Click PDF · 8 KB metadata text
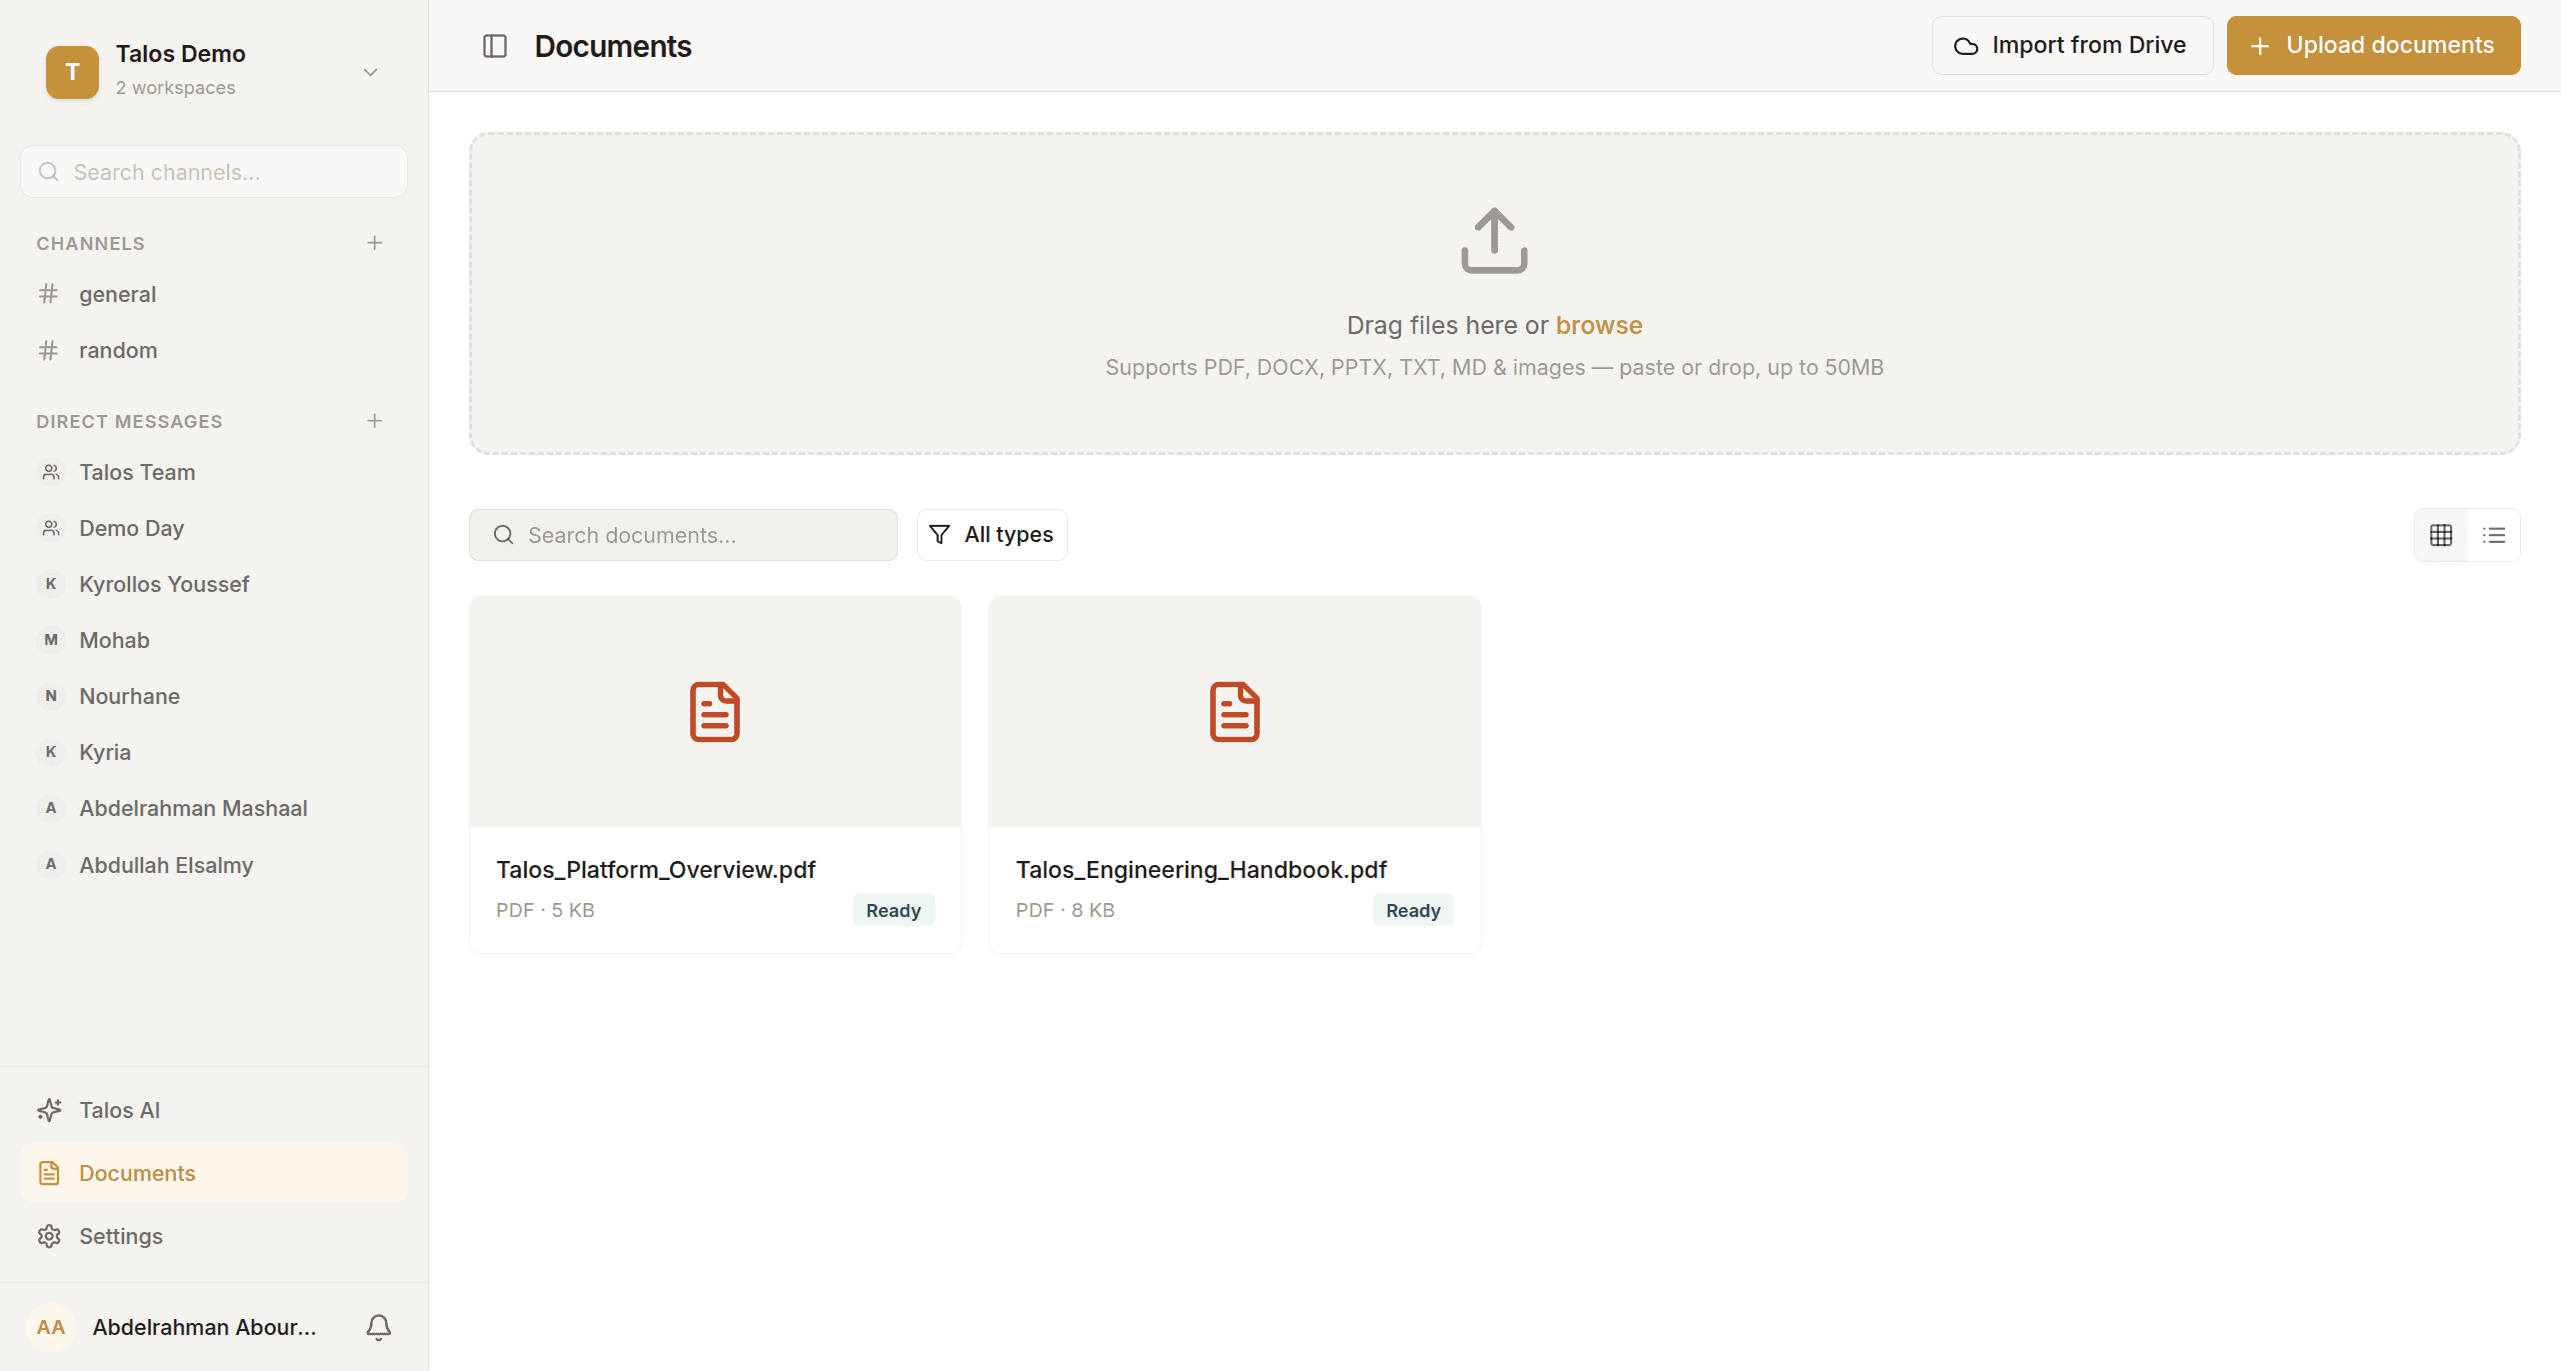 pos(1065,910)
